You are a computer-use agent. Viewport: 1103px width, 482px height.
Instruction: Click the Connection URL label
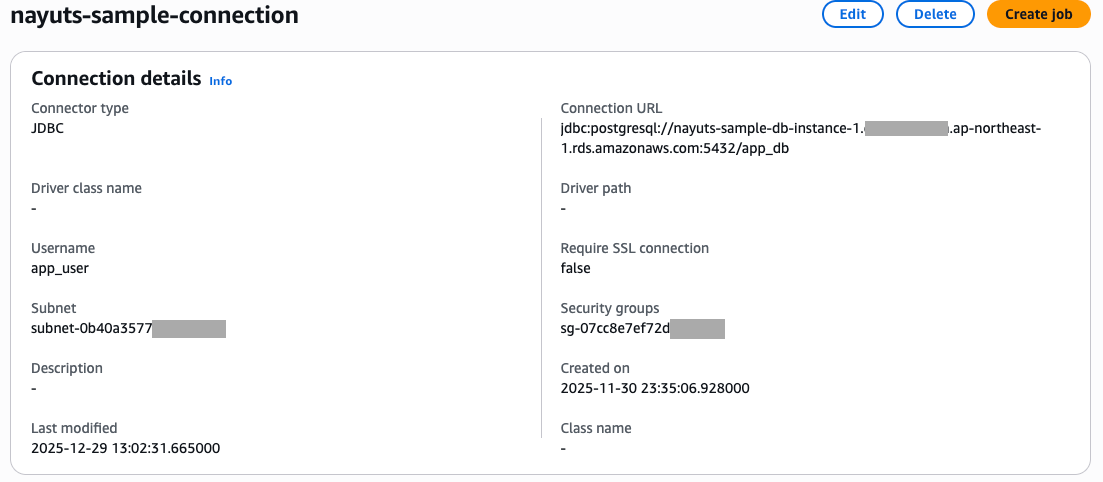coord(611,108)
